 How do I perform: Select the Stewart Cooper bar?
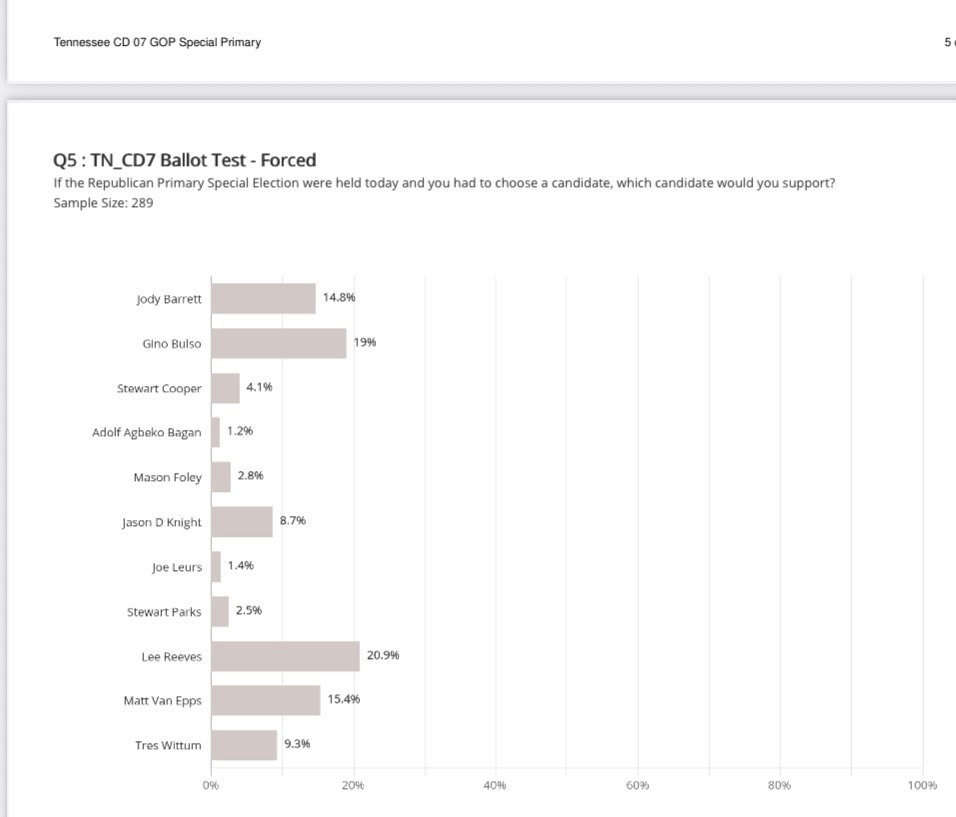click(225, 388)
